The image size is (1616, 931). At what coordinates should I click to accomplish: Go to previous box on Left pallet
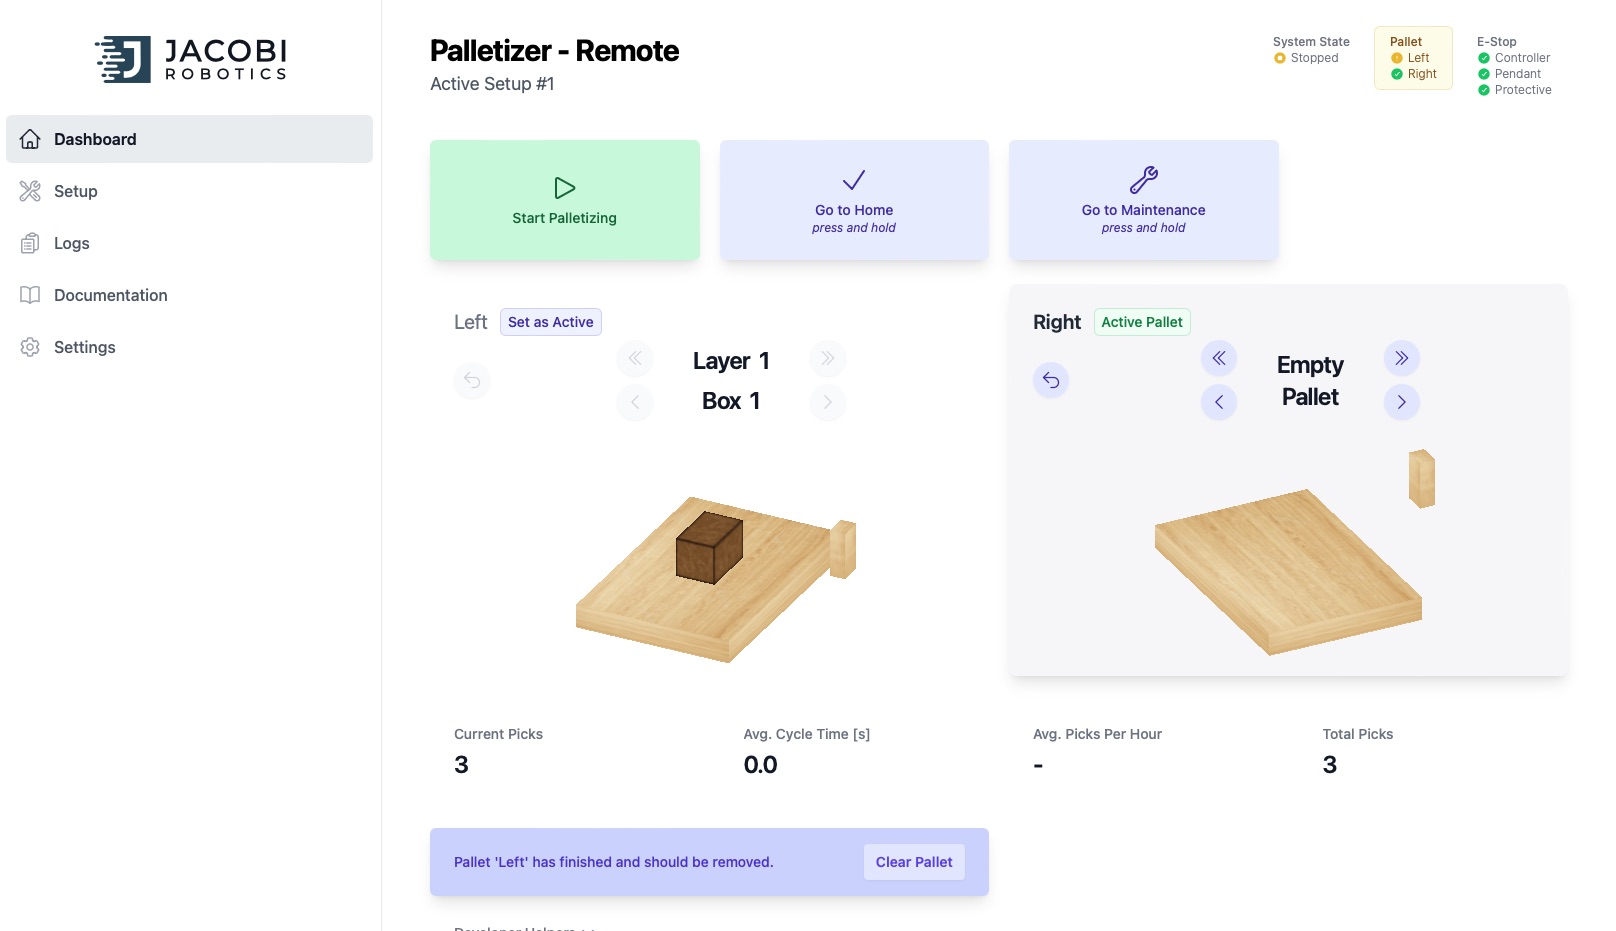pyautogui.click(x=635, y=402)
